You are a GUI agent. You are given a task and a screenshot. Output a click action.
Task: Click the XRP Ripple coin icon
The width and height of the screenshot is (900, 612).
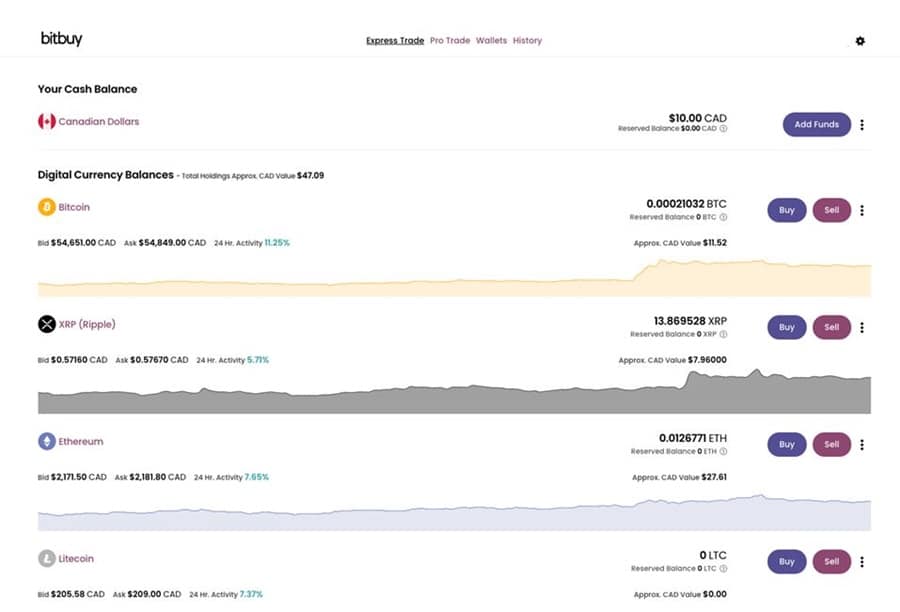coord(46,324)
